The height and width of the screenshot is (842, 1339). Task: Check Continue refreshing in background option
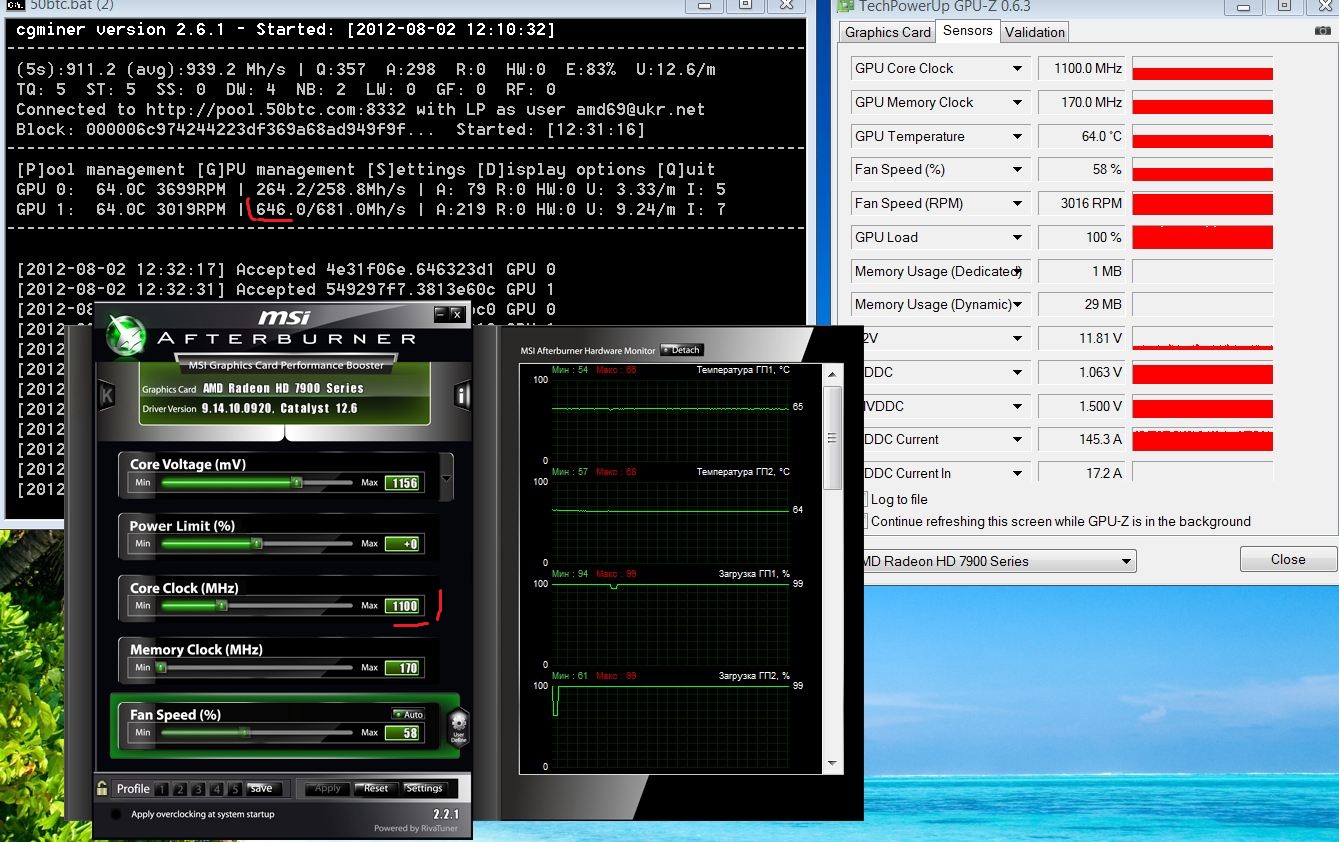[x=864, y=521]
